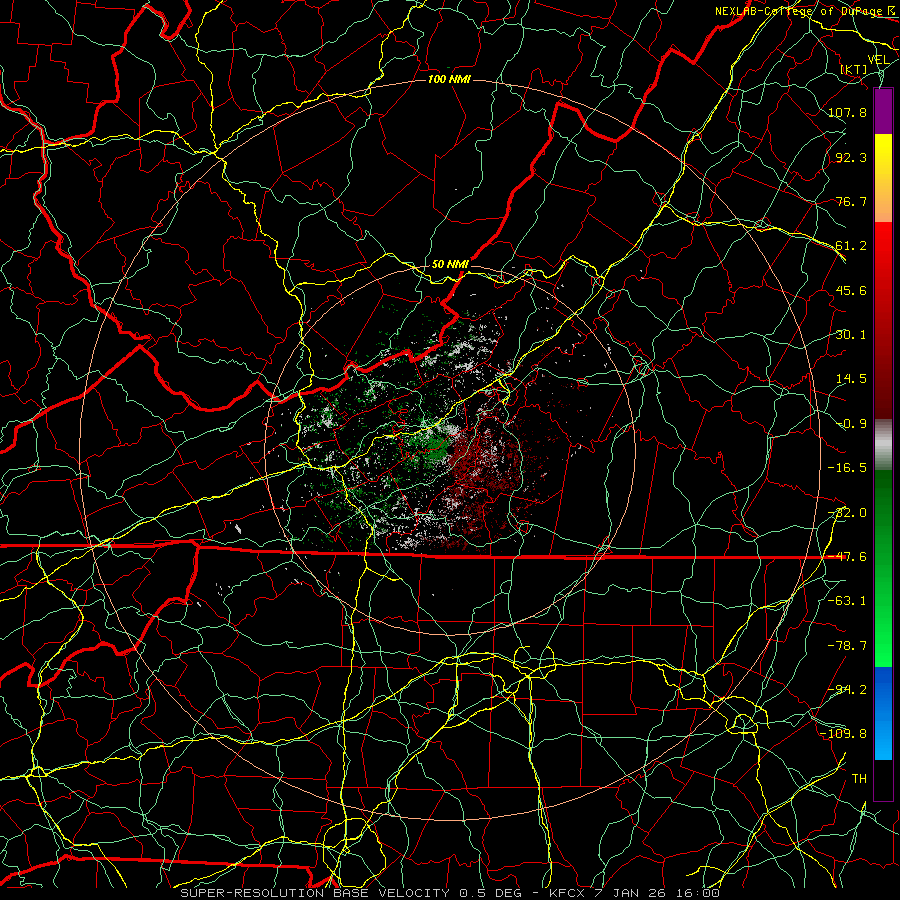Click the 76.7 velocity scale value
The image size is (900, 900).
point(851,201)
